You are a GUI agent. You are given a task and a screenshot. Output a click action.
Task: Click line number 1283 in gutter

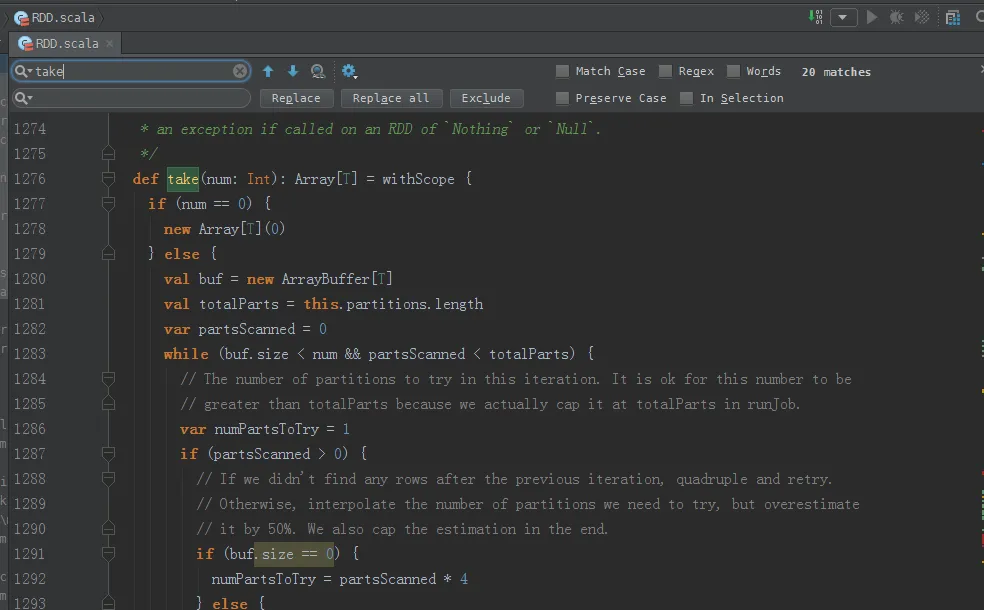(x=29, y=353)
